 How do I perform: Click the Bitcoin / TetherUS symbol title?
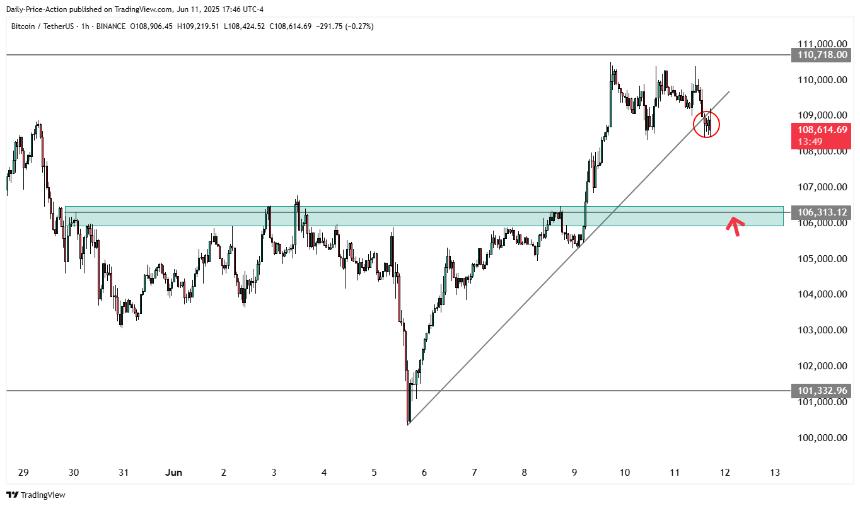click(x=44, y=26)
